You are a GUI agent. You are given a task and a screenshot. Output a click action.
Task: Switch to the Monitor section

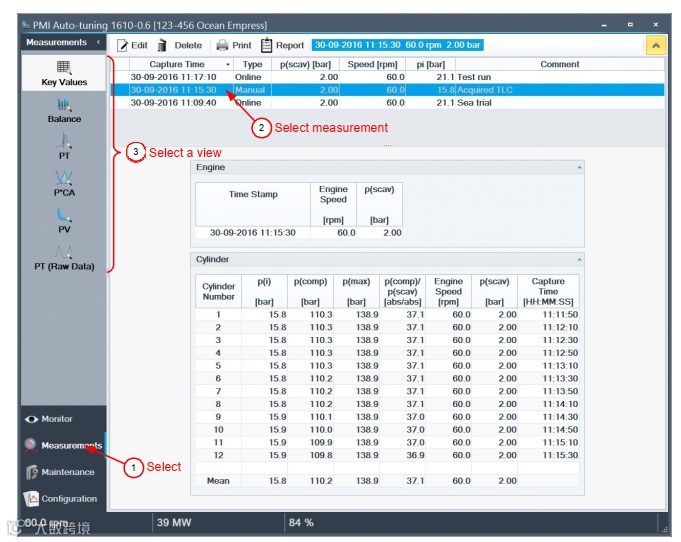[x=56, y=419]
